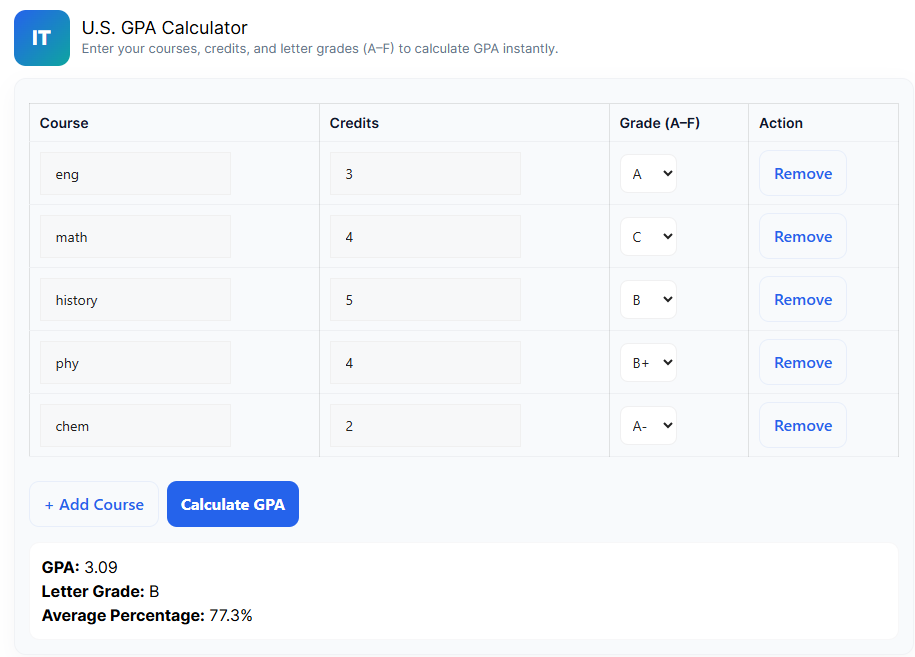Open the grade dropdown for eng
Viewport: 915px width, 657px height.
coord(648,174)
